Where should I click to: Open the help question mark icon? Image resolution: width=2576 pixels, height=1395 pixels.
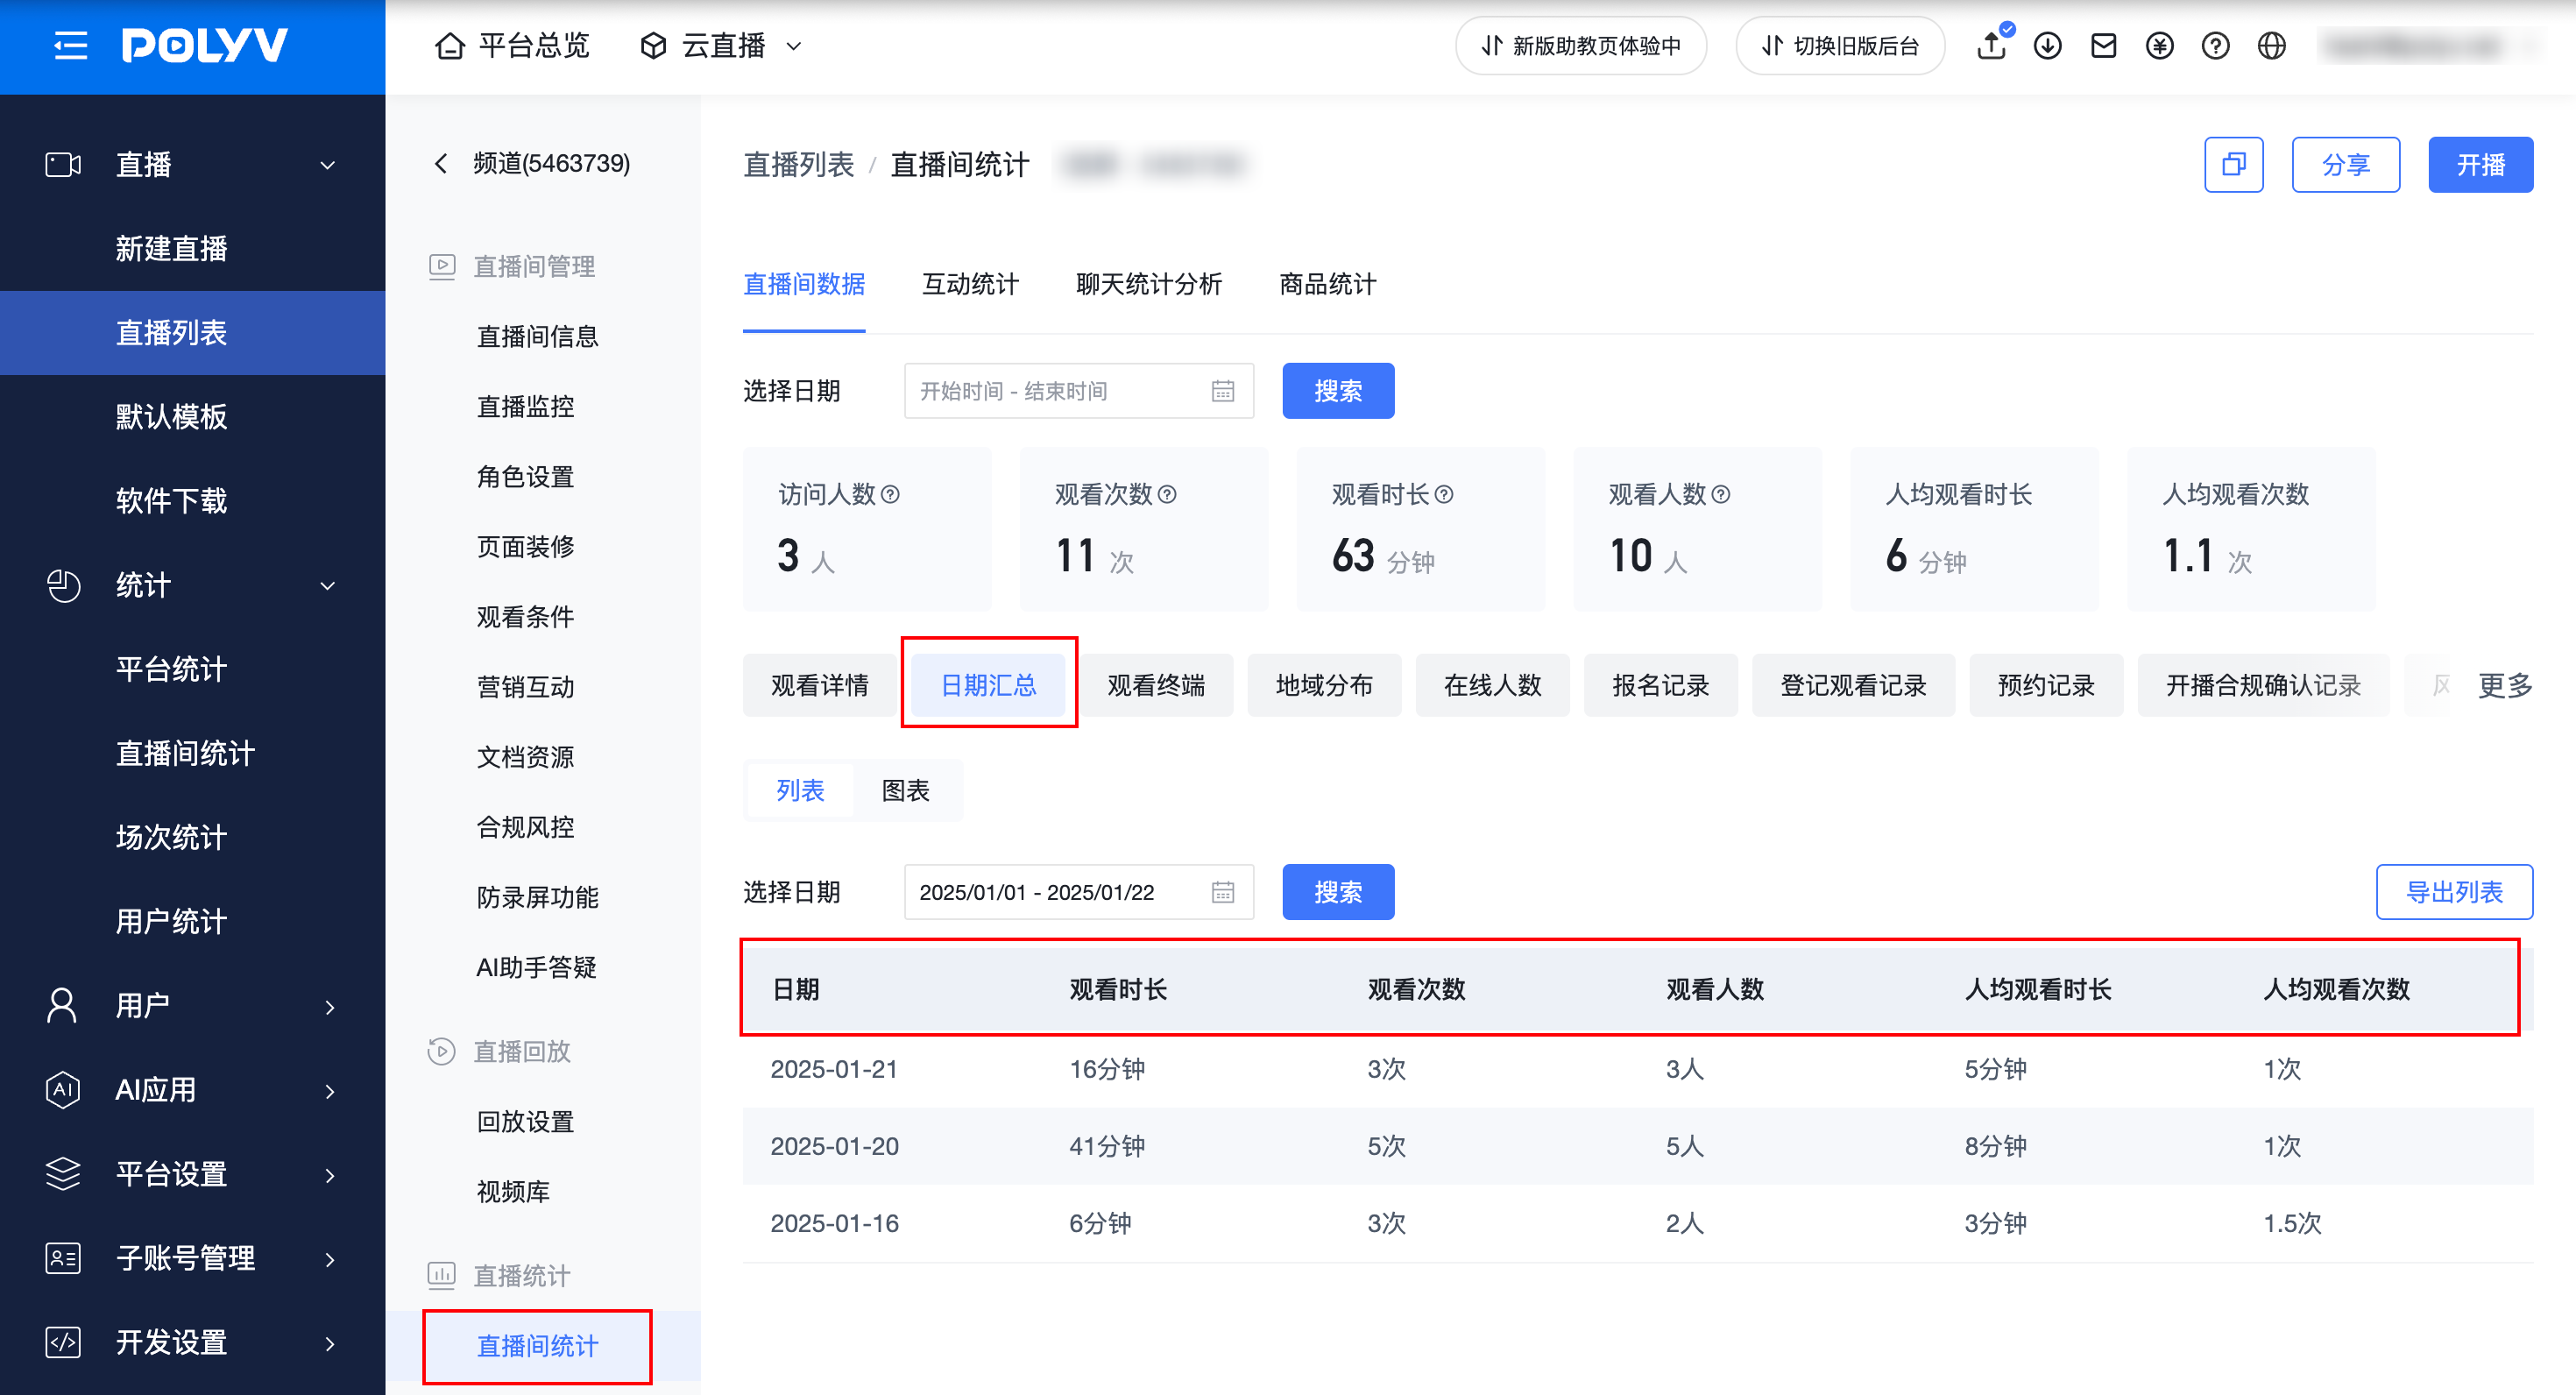pyautogui.click(x=2216, y=46)
